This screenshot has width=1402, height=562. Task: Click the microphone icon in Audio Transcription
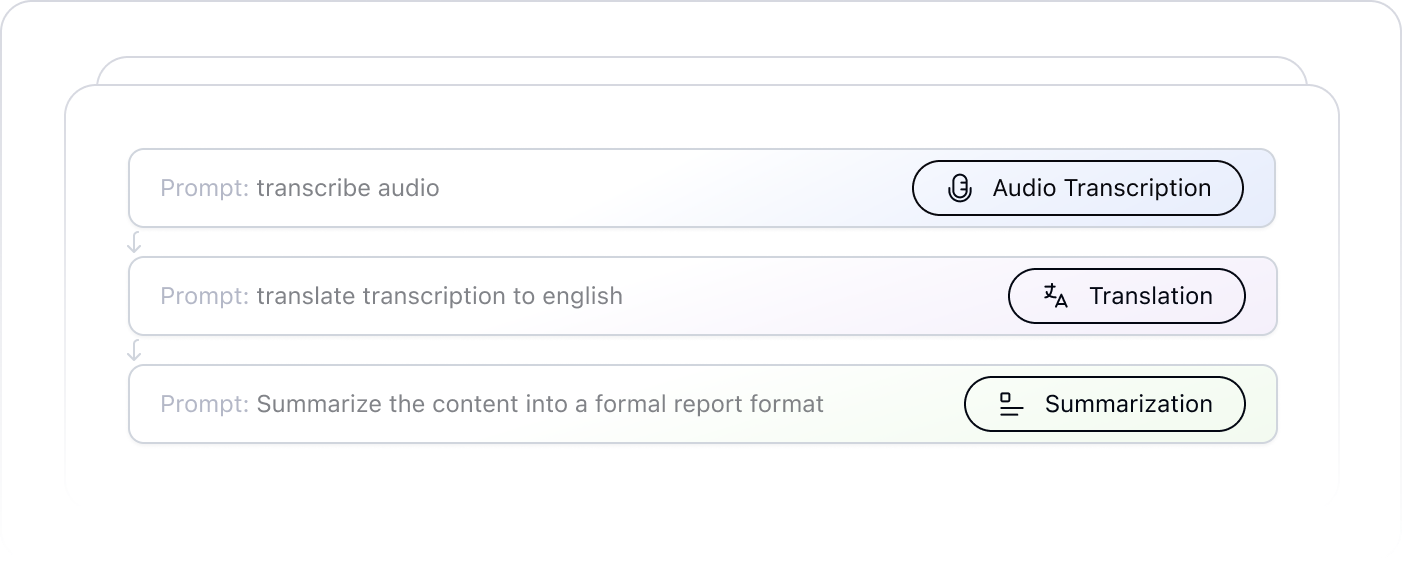960,188
